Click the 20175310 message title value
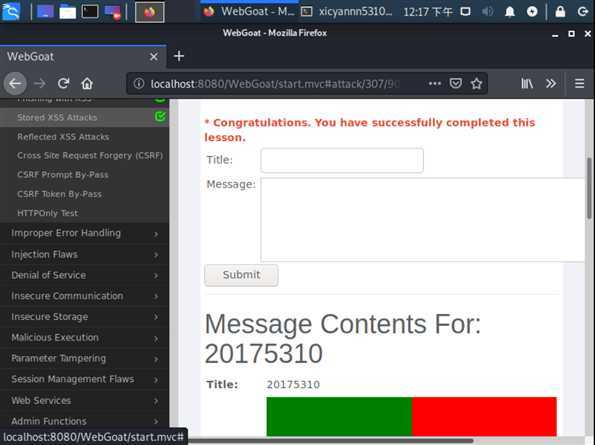The image size is (595, 445). 293,385
